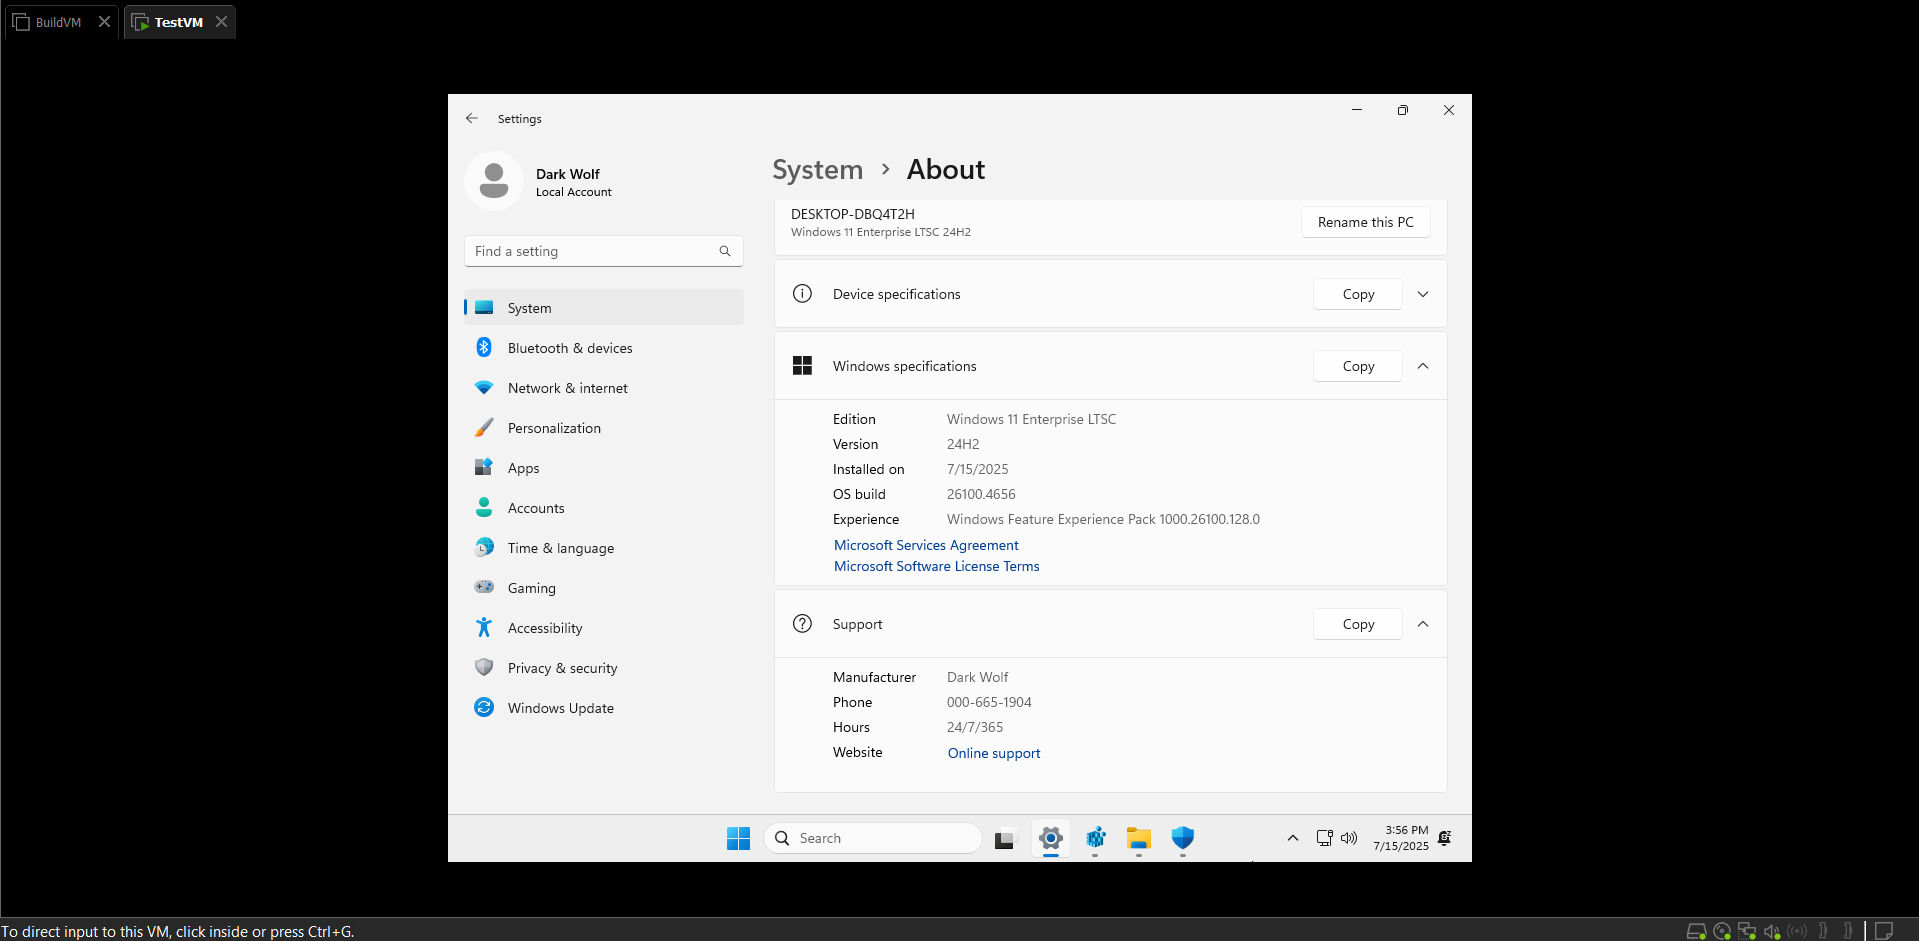Open Accounts settings

(x=604, y=508)
